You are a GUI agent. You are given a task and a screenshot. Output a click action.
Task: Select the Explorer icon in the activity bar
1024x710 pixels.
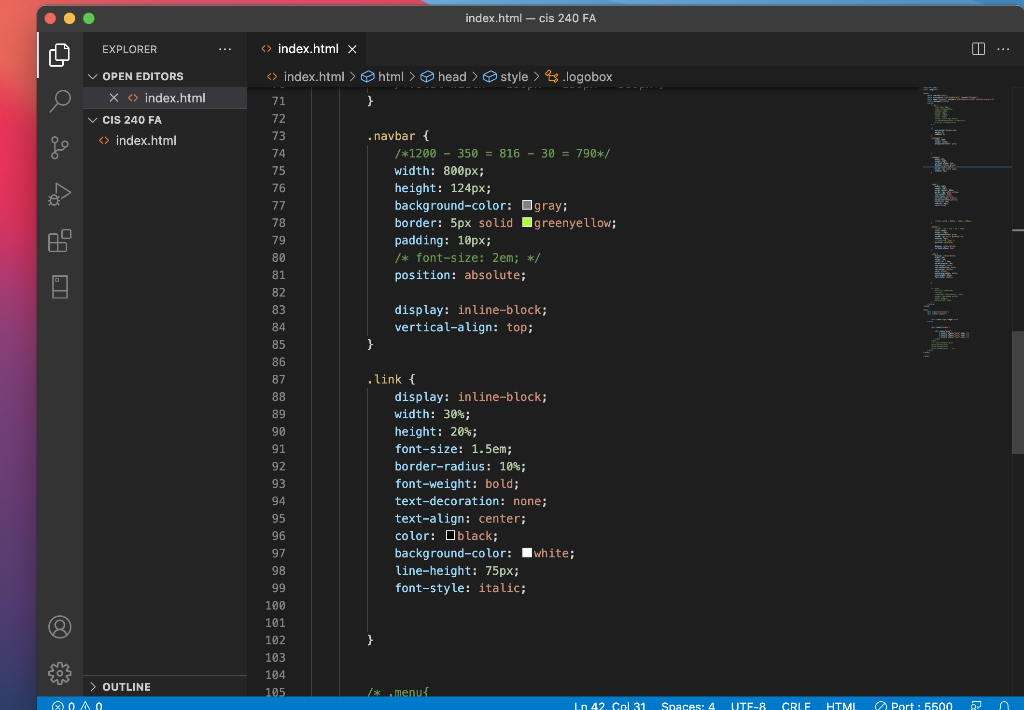click(59, 54)
